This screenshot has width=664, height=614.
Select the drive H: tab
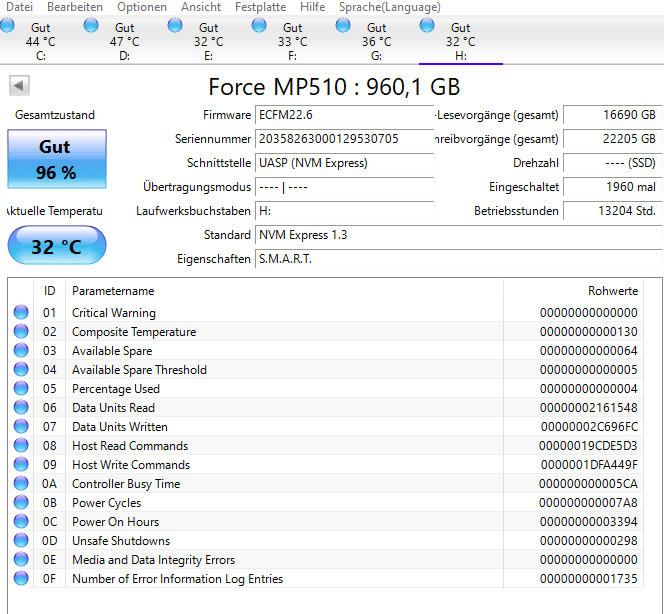pyautogui.click(x=461, y=41)
